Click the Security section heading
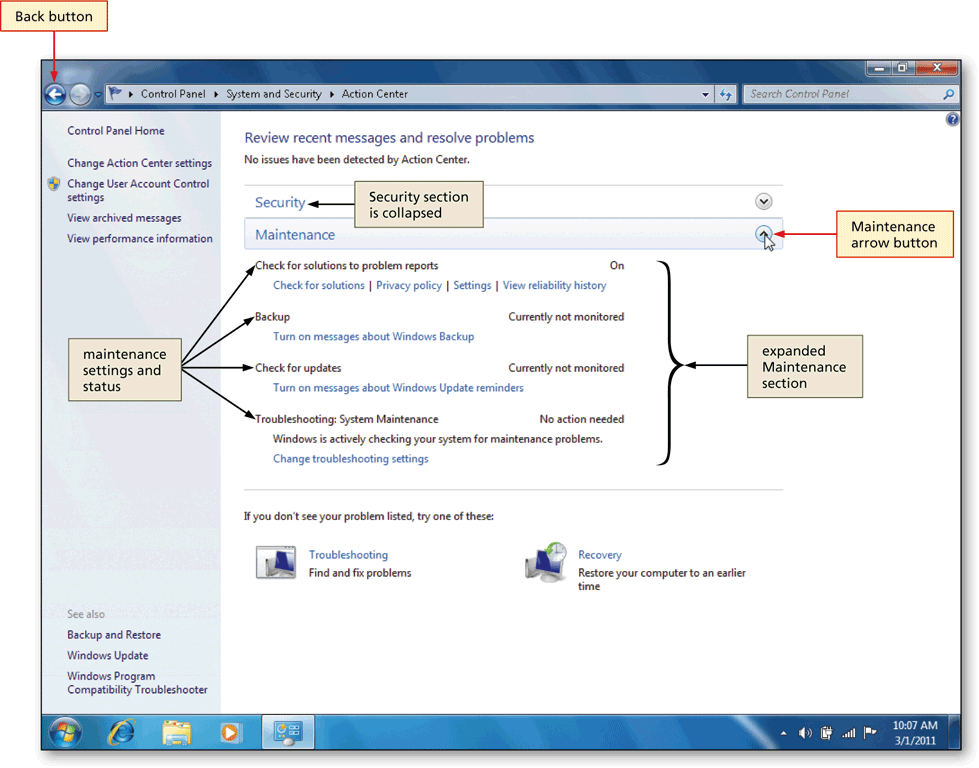This screenshot has height=768, width=979. (280, 202)
